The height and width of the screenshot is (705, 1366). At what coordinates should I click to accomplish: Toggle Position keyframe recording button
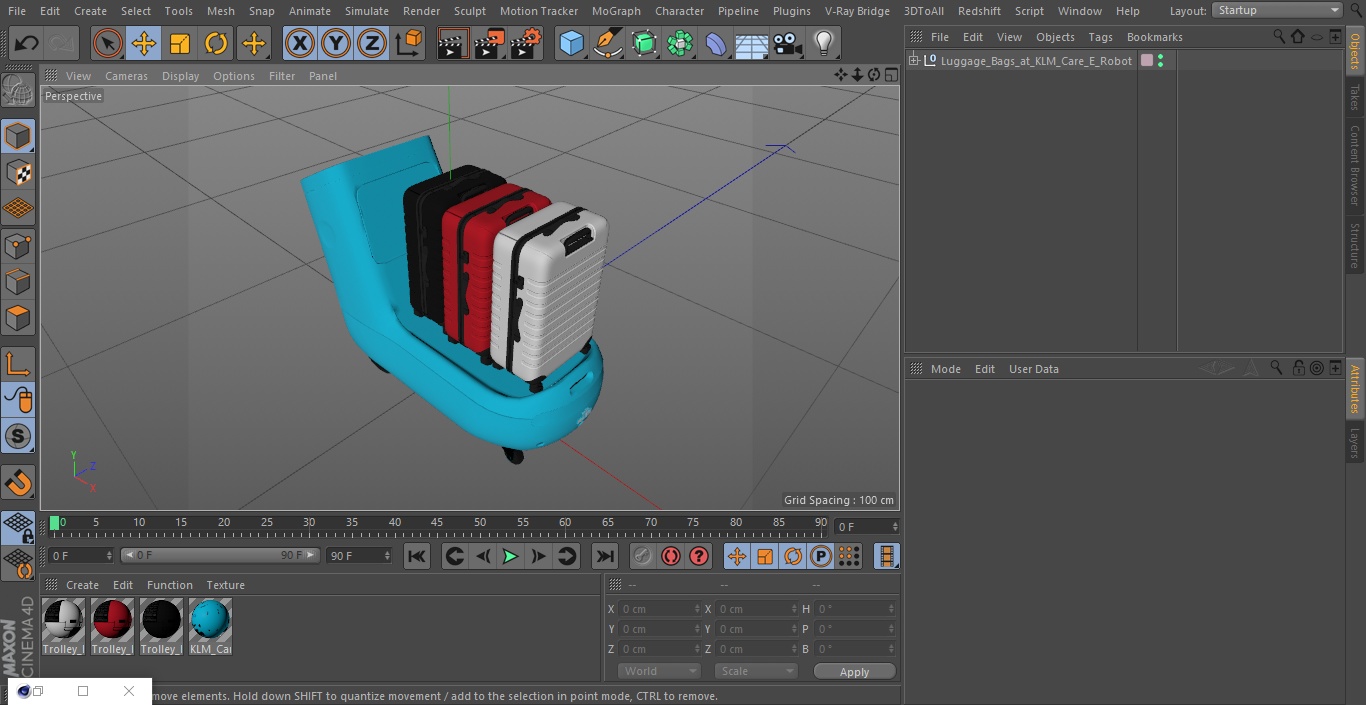(737, 556)
